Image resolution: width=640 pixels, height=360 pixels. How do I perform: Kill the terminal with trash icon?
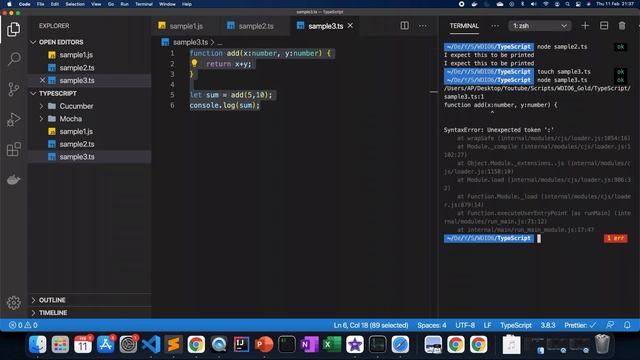[x=622, y=26]
